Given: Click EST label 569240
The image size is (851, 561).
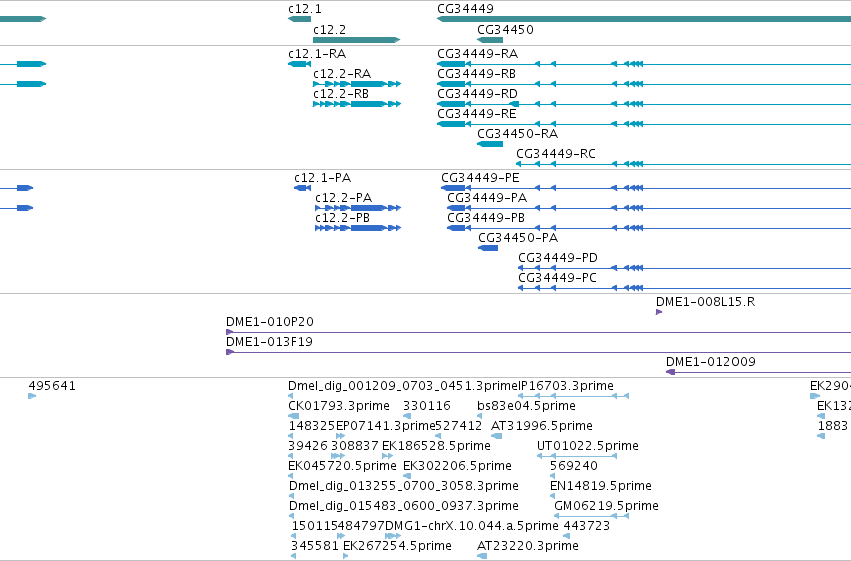Looking at the screenshot, I should pyautogui.click(x=574, y=467).
